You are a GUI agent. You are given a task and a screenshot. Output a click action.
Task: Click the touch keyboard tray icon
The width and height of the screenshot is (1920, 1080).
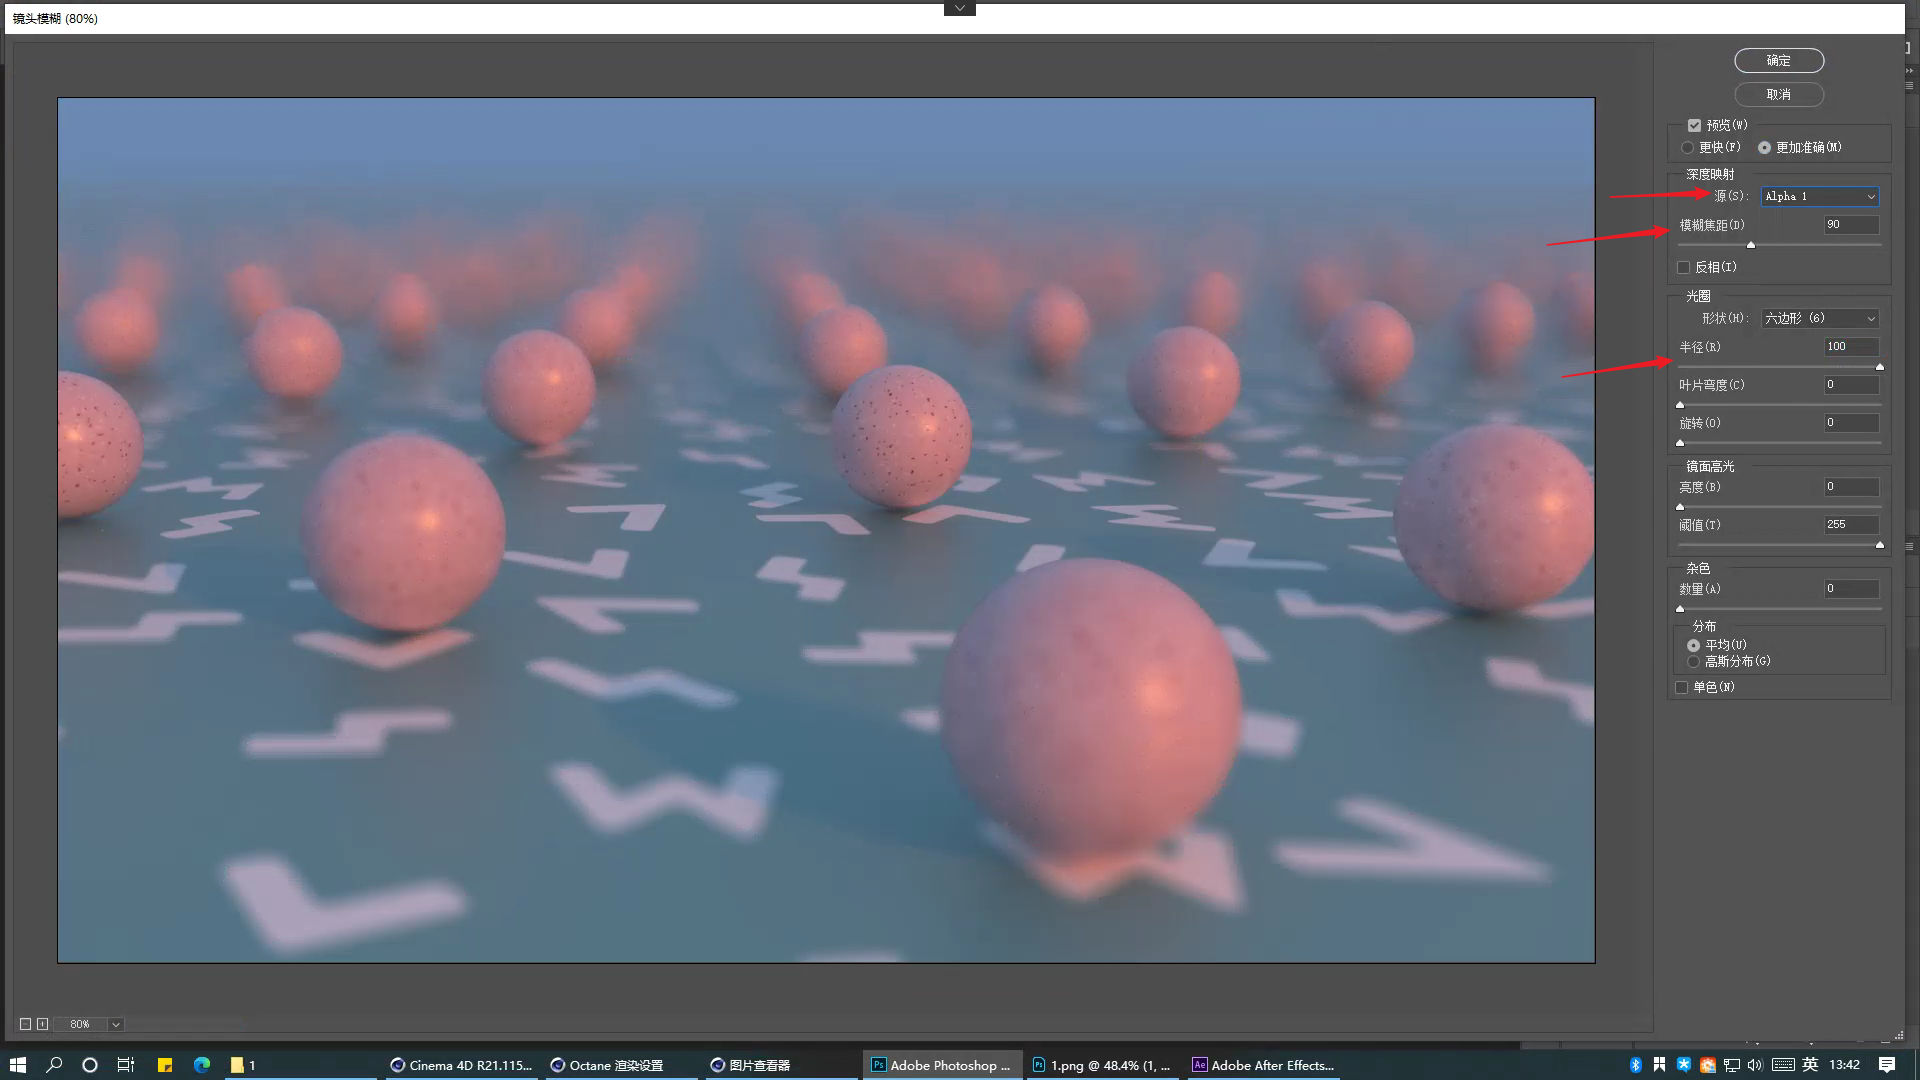[1783, 1065]
